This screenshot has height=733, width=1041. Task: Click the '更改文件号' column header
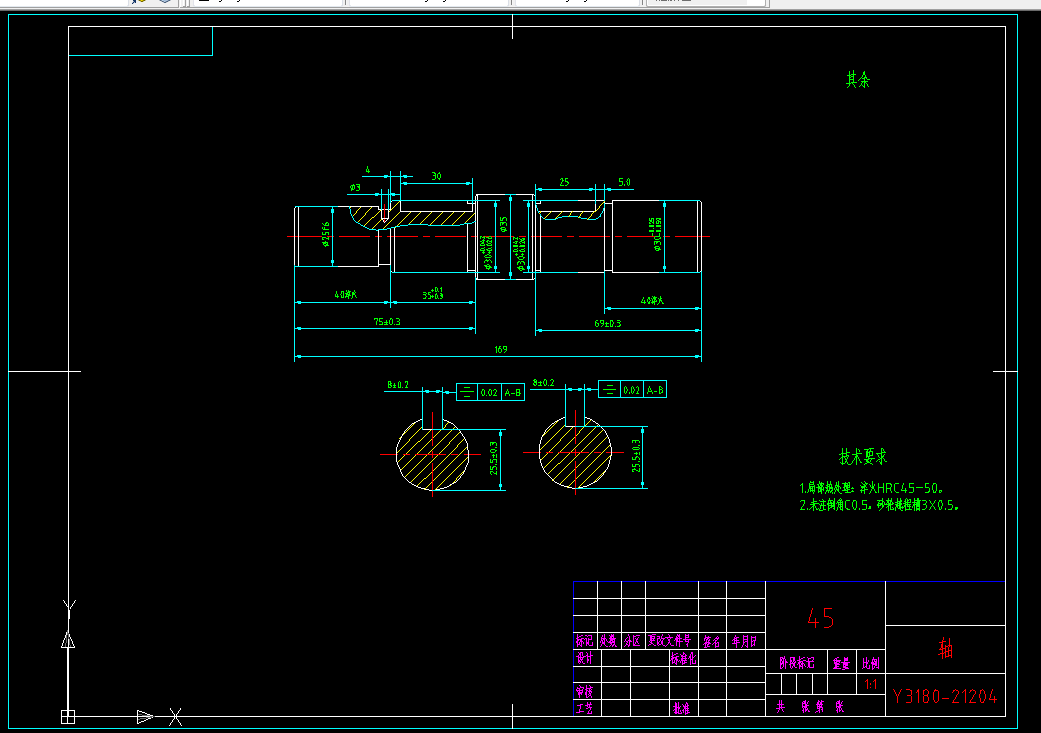click(x=671, y=641)
